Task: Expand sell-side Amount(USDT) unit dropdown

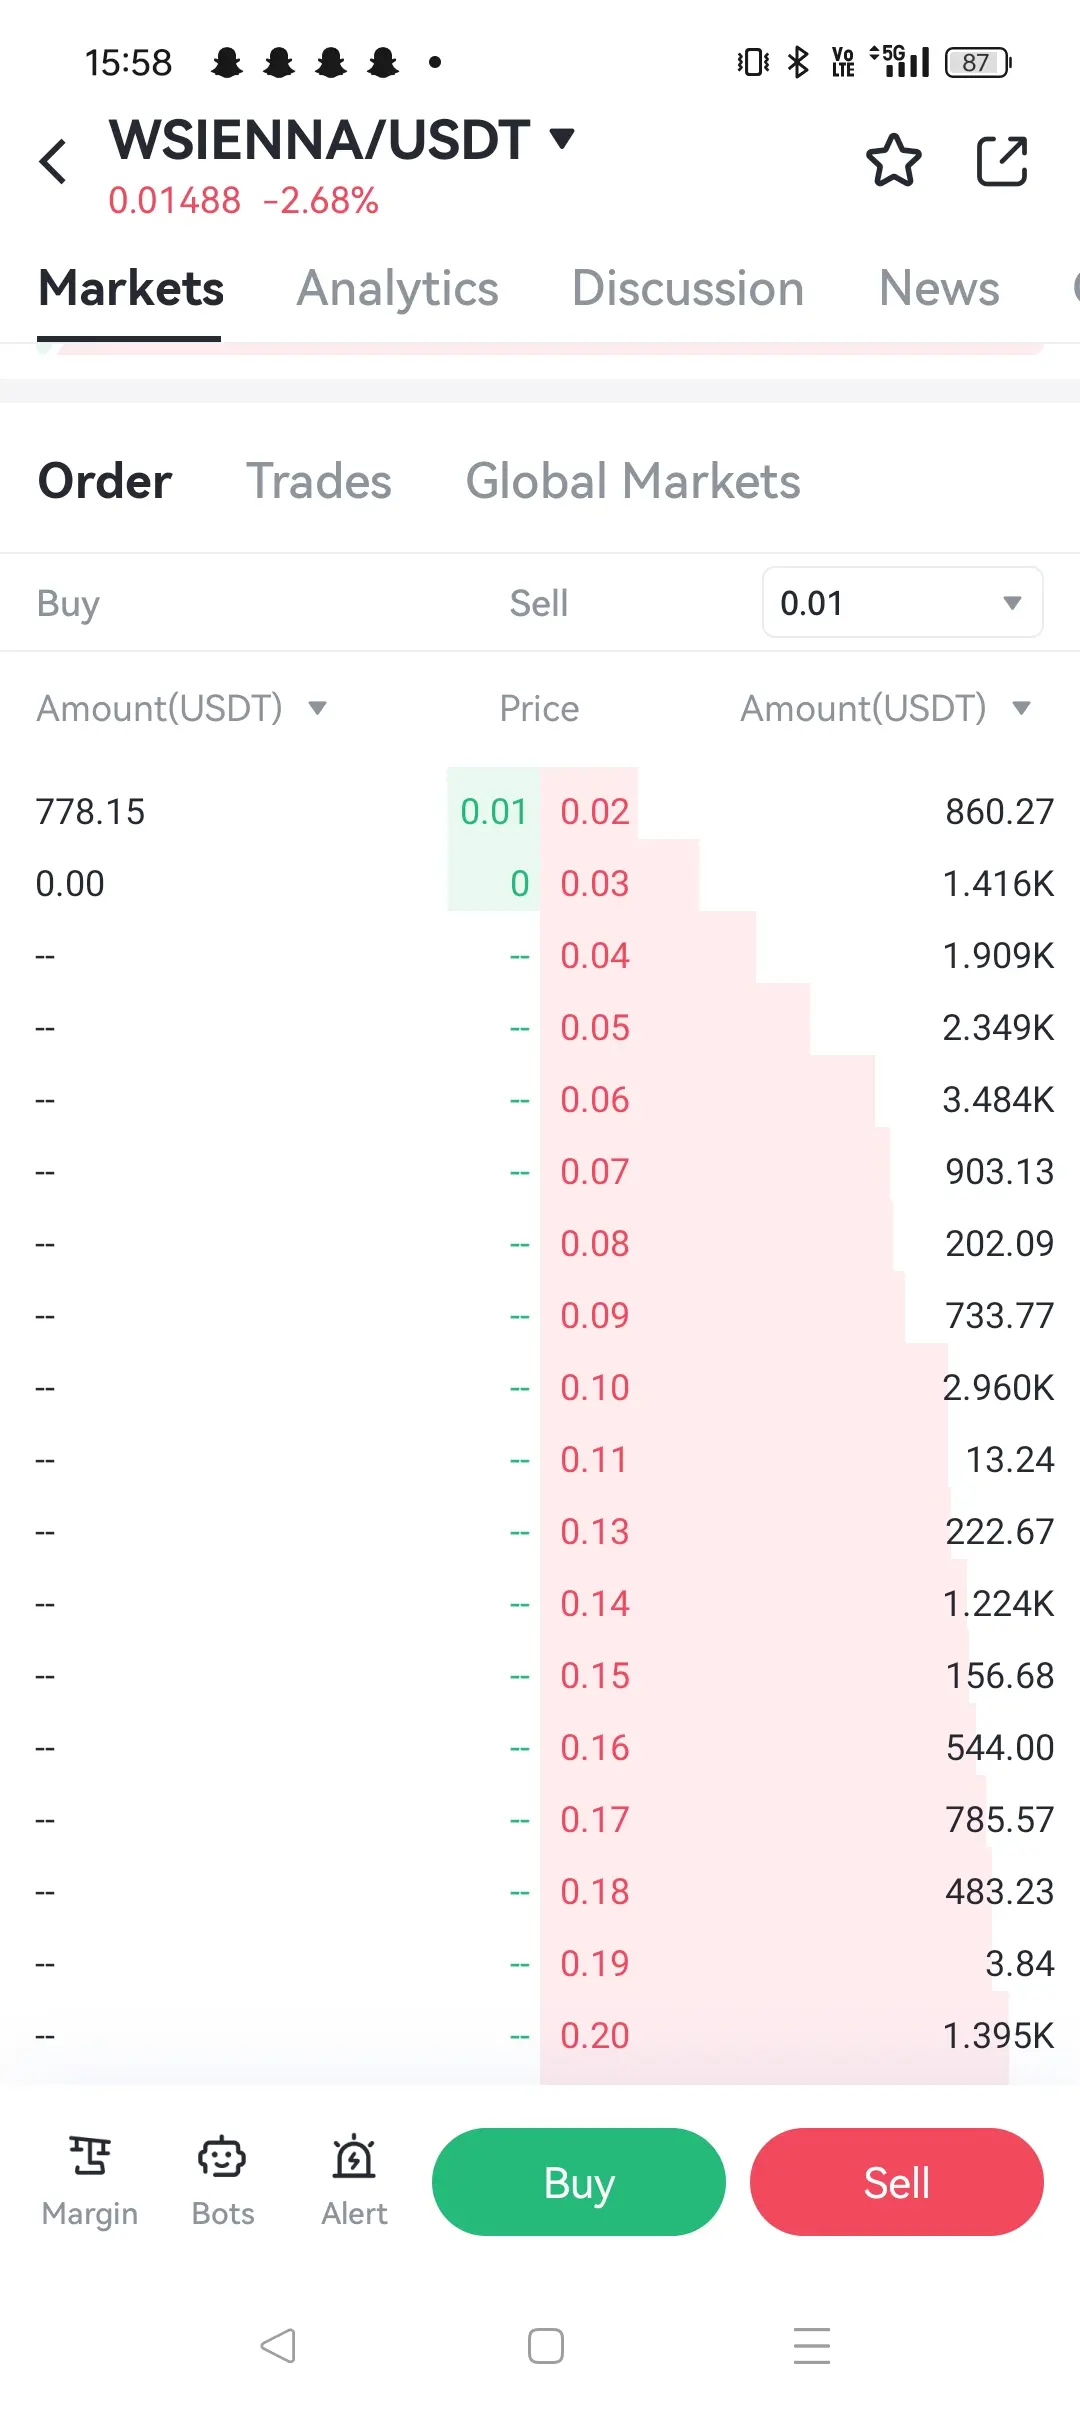Action: 1021,708
